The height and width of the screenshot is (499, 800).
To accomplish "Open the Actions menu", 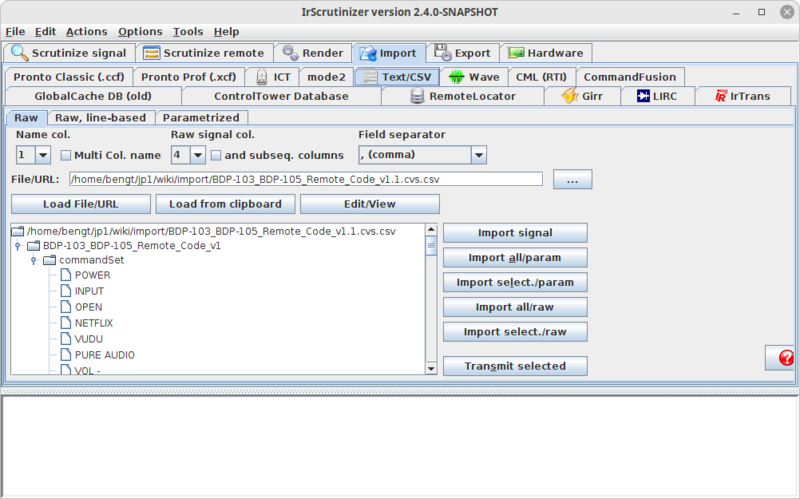I will [x=87, y=32].
